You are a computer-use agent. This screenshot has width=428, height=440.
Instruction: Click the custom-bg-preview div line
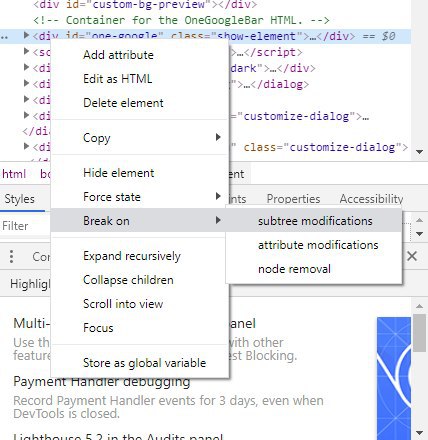coord(145,5)
